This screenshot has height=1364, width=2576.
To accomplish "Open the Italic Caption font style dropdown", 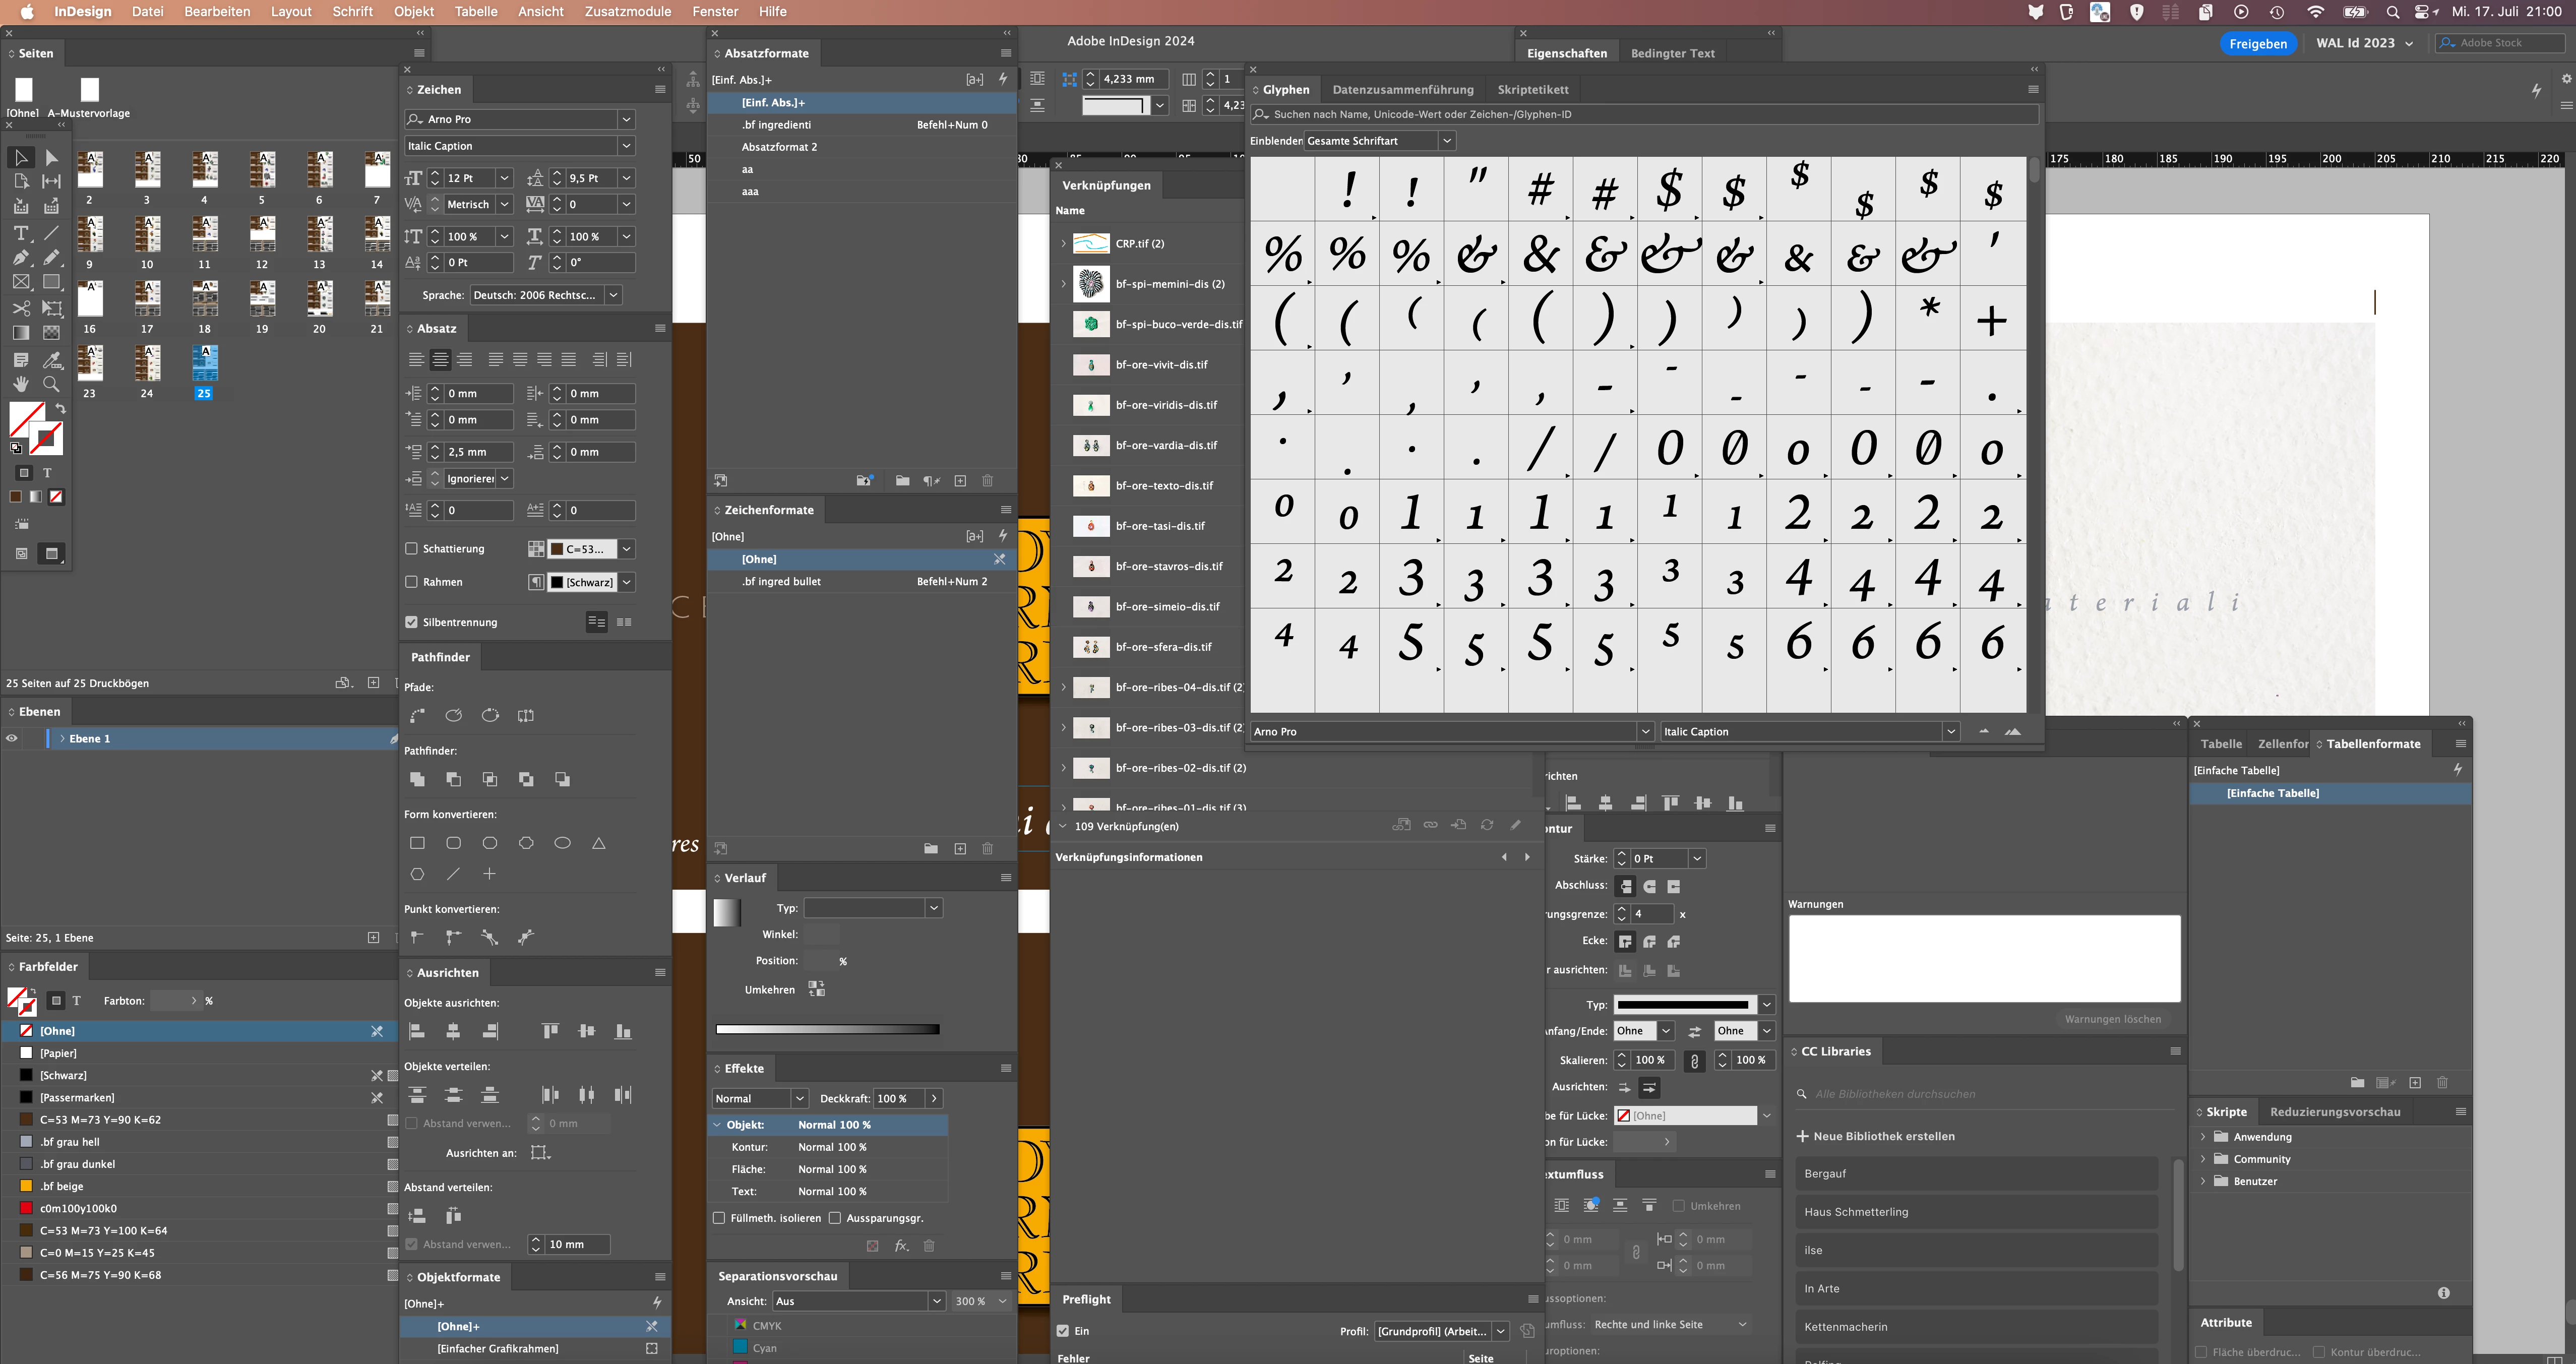I will [626, 146].
